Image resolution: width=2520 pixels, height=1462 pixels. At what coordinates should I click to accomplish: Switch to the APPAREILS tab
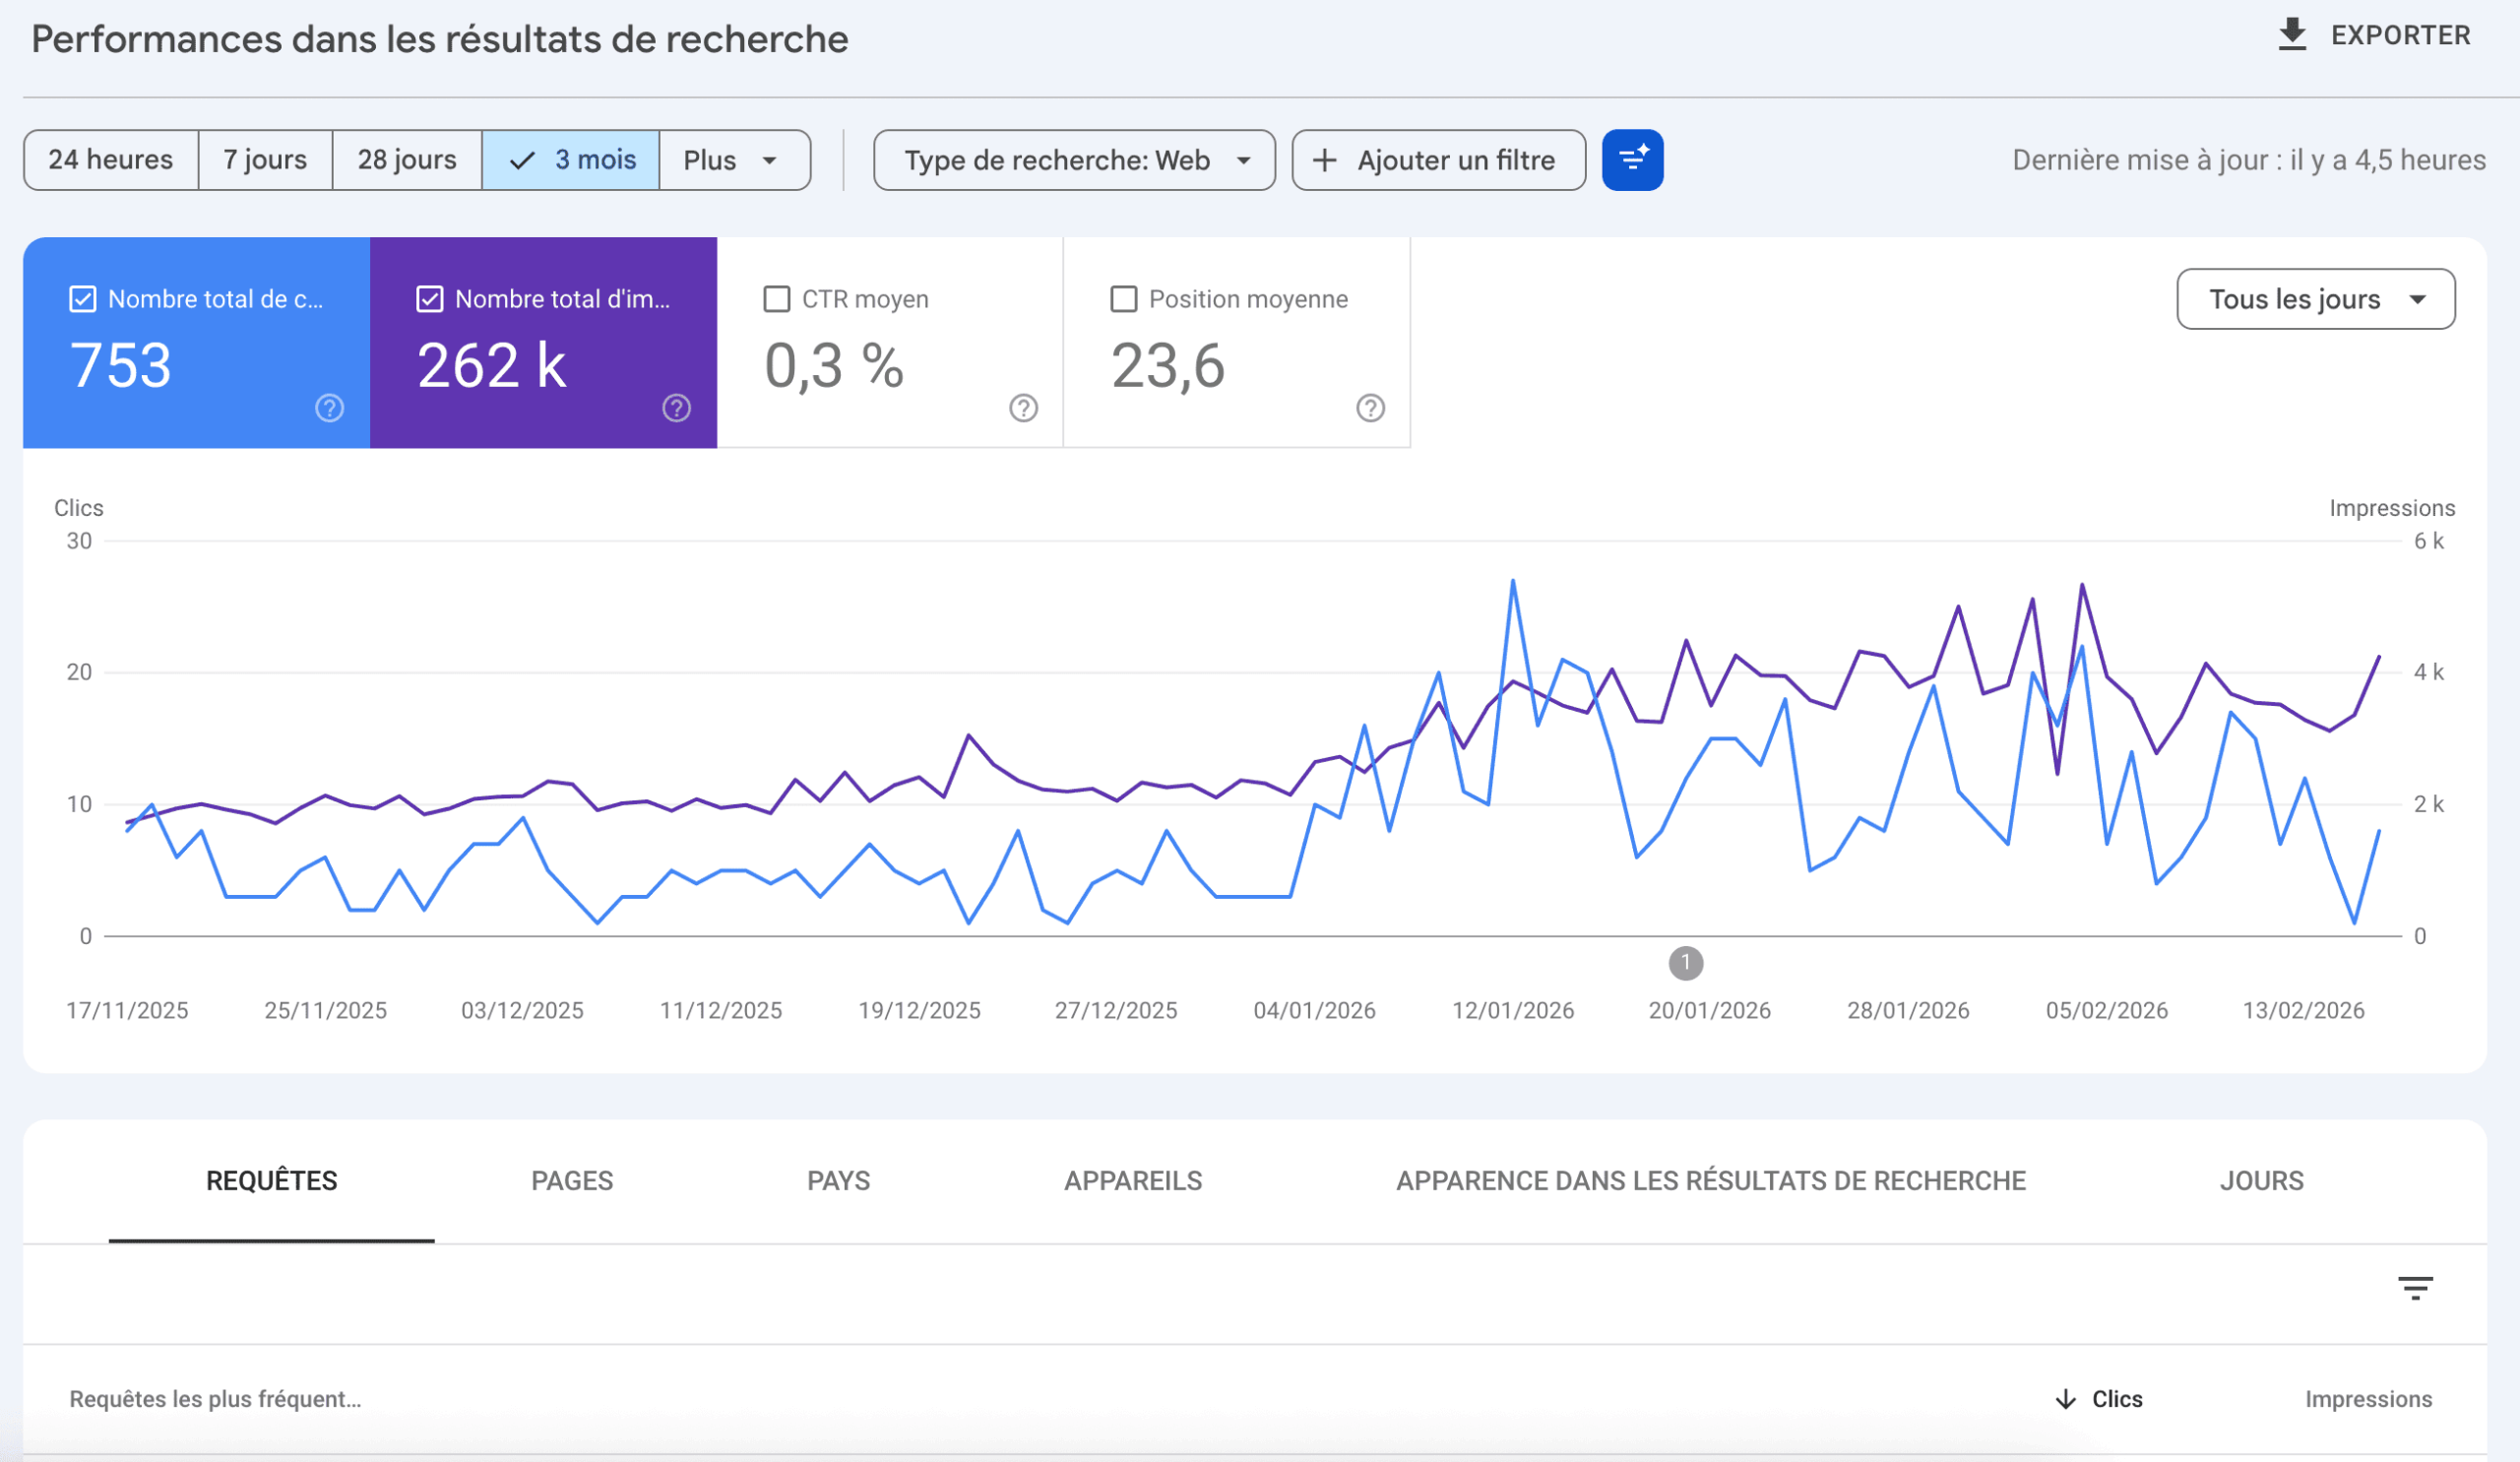point(1133,1181)
